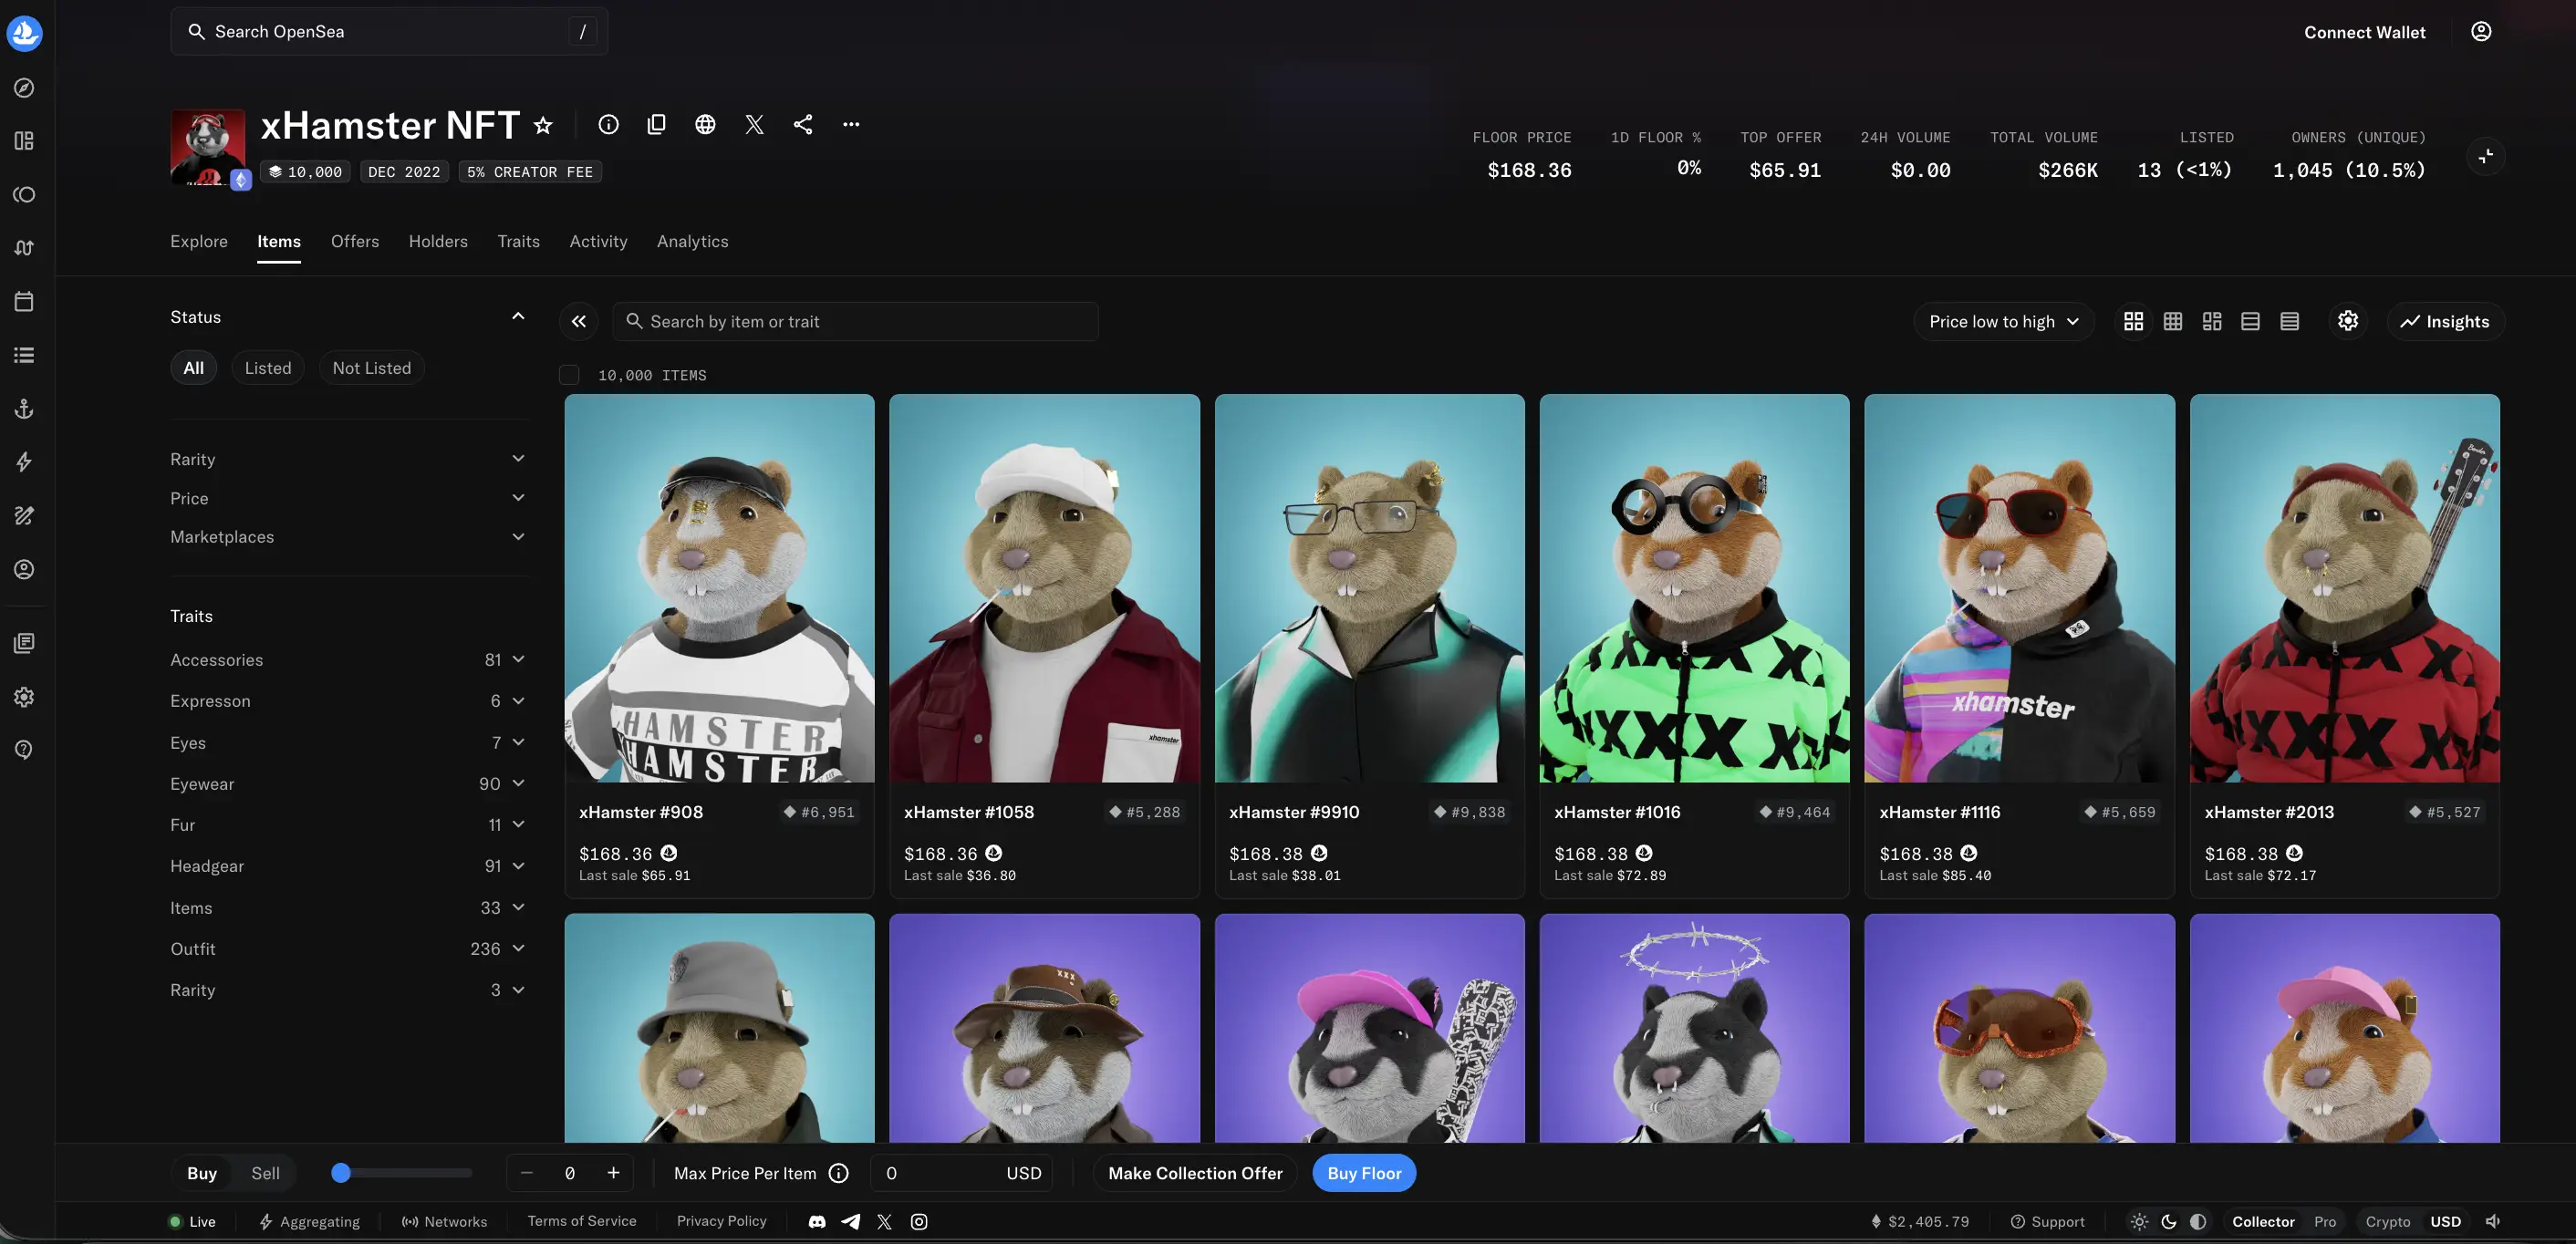Open the Privacy Policy link
This screenshot has height=1244, width=2576.
click(x=722, y=1221)
